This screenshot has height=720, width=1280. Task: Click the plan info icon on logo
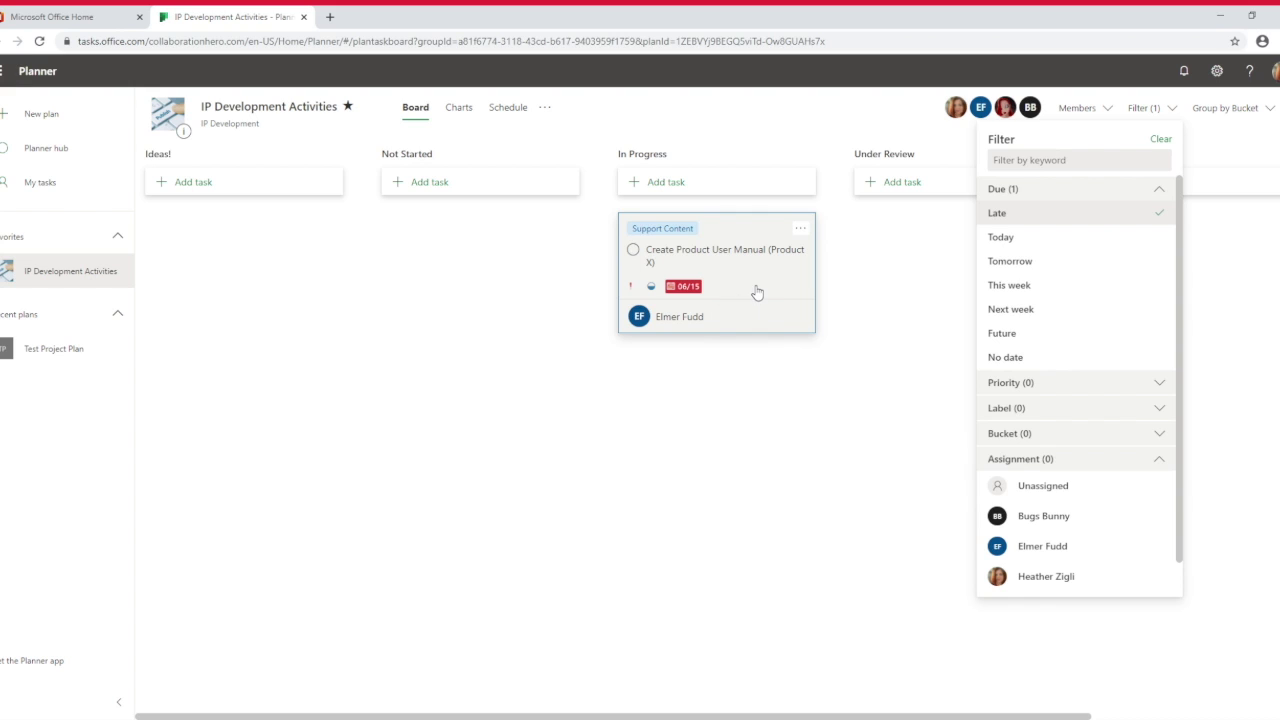(x=183, y=131)
